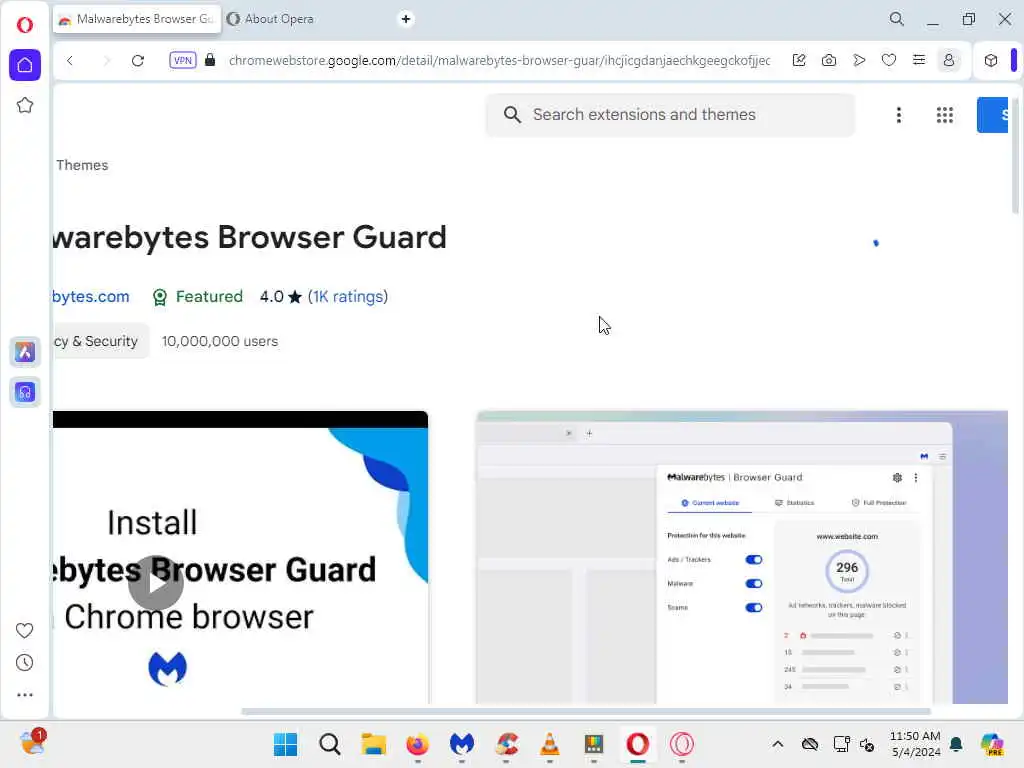Click the address bar URL
This screenshot has width=1024, height=768.
coord(500,60)
